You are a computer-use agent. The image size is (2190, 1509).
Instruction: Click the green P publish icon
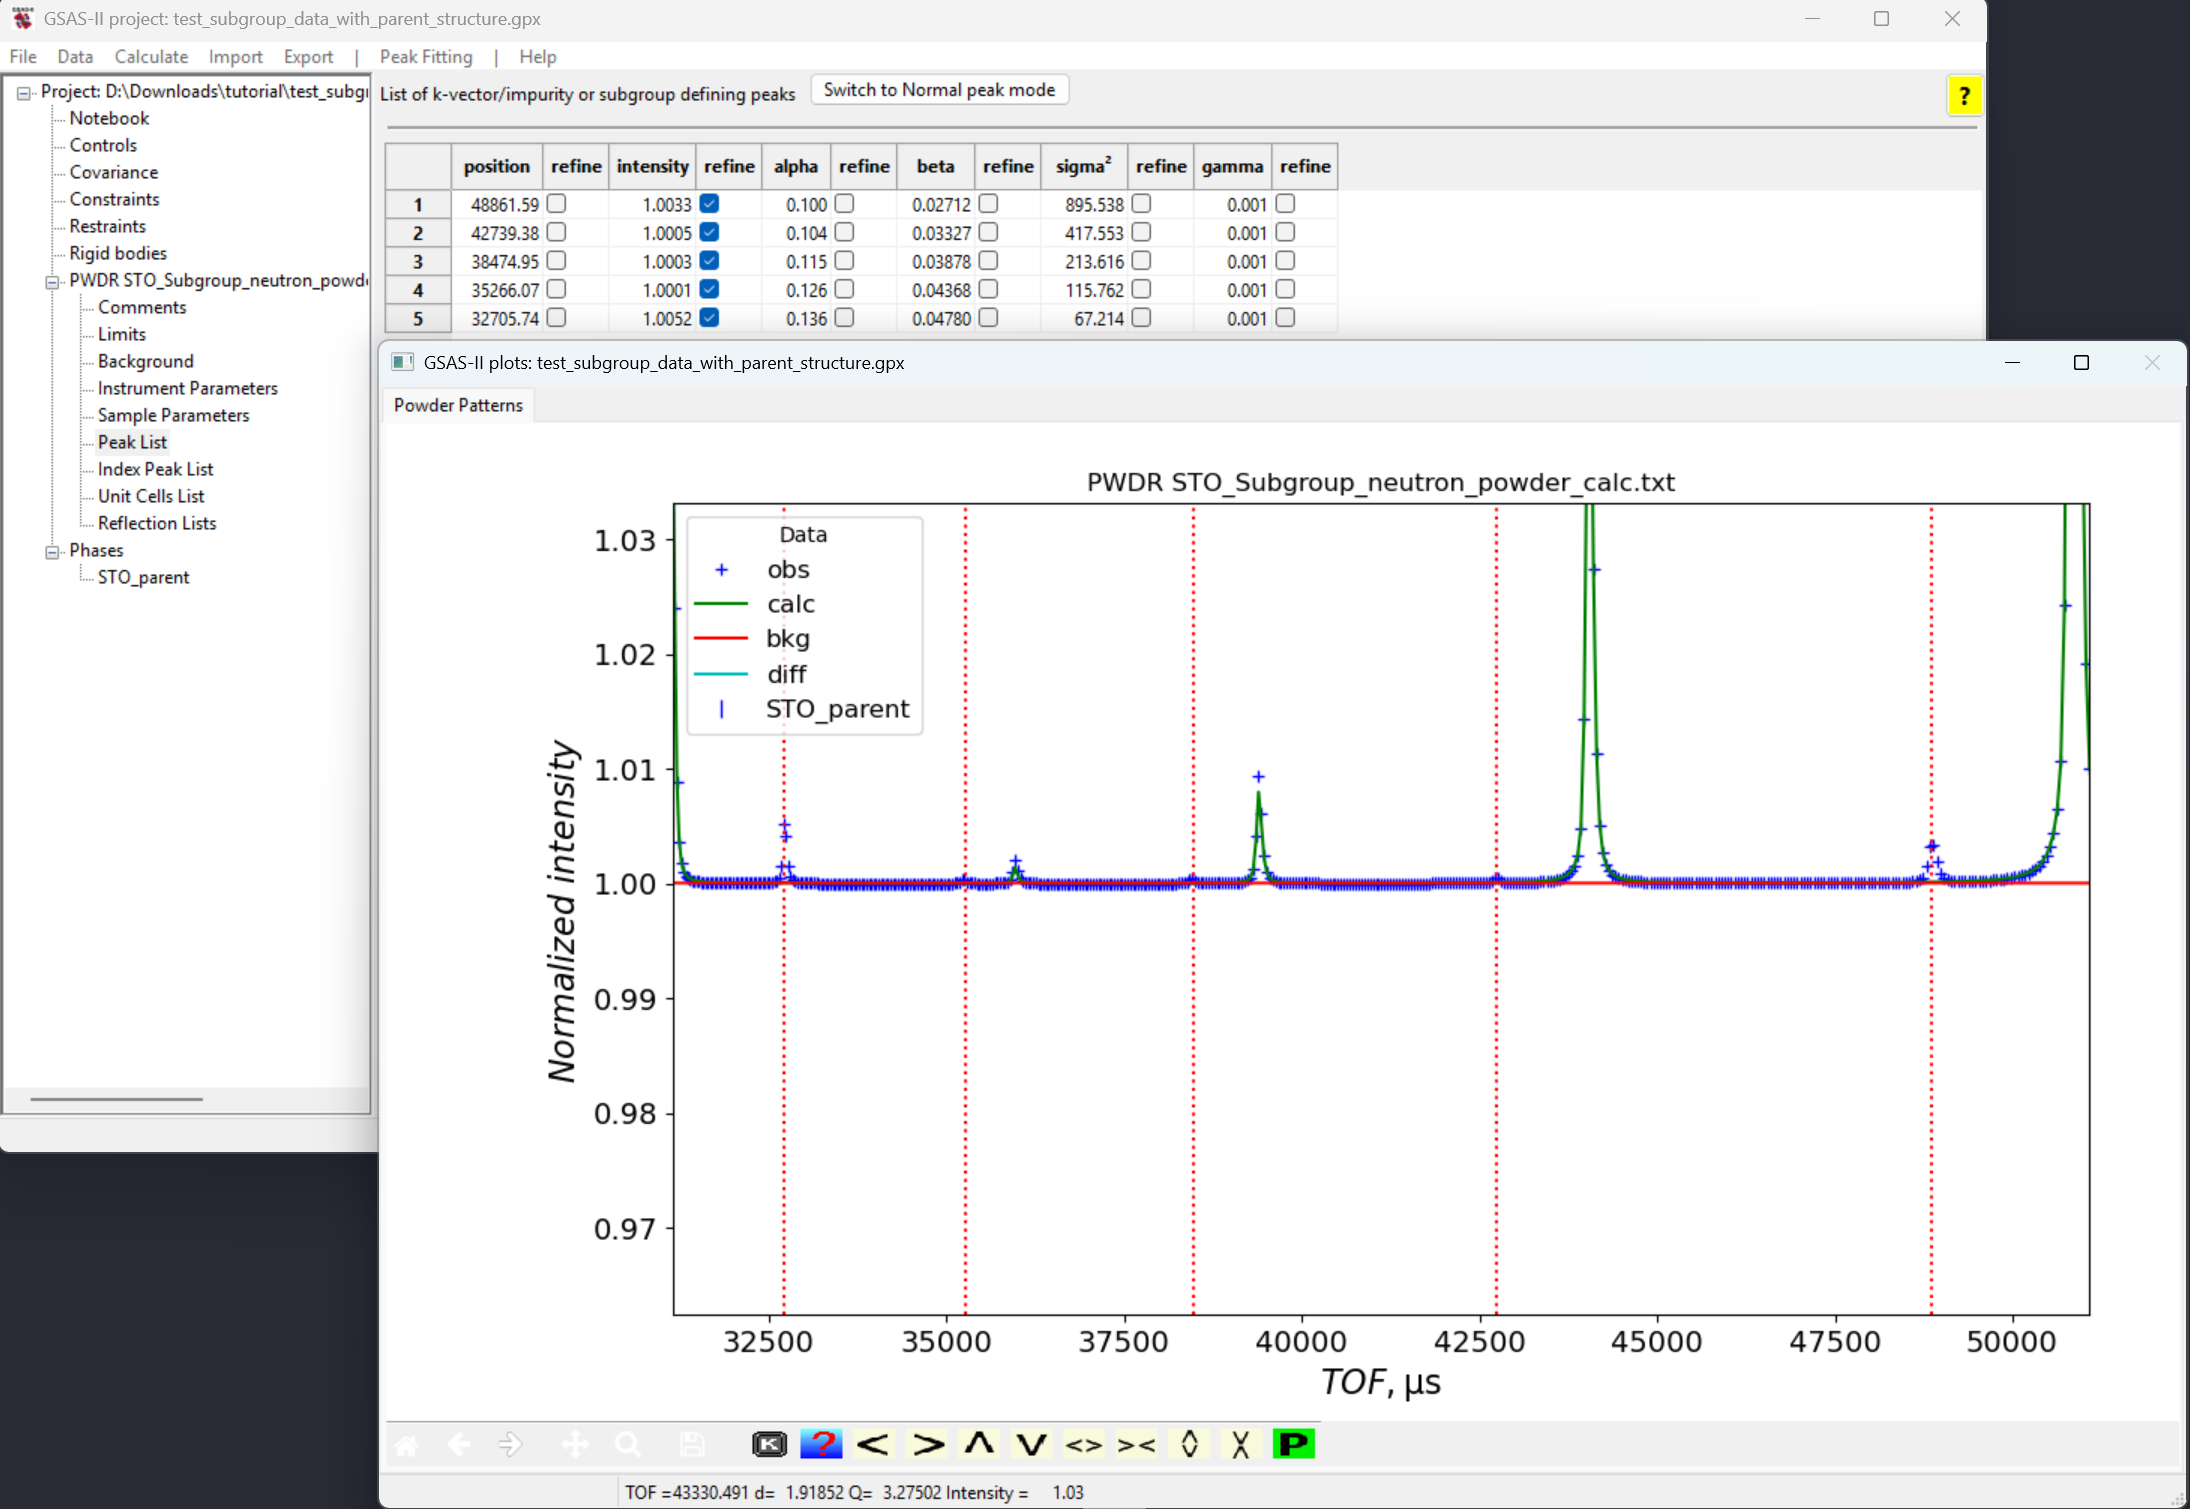point(1292,1444)
